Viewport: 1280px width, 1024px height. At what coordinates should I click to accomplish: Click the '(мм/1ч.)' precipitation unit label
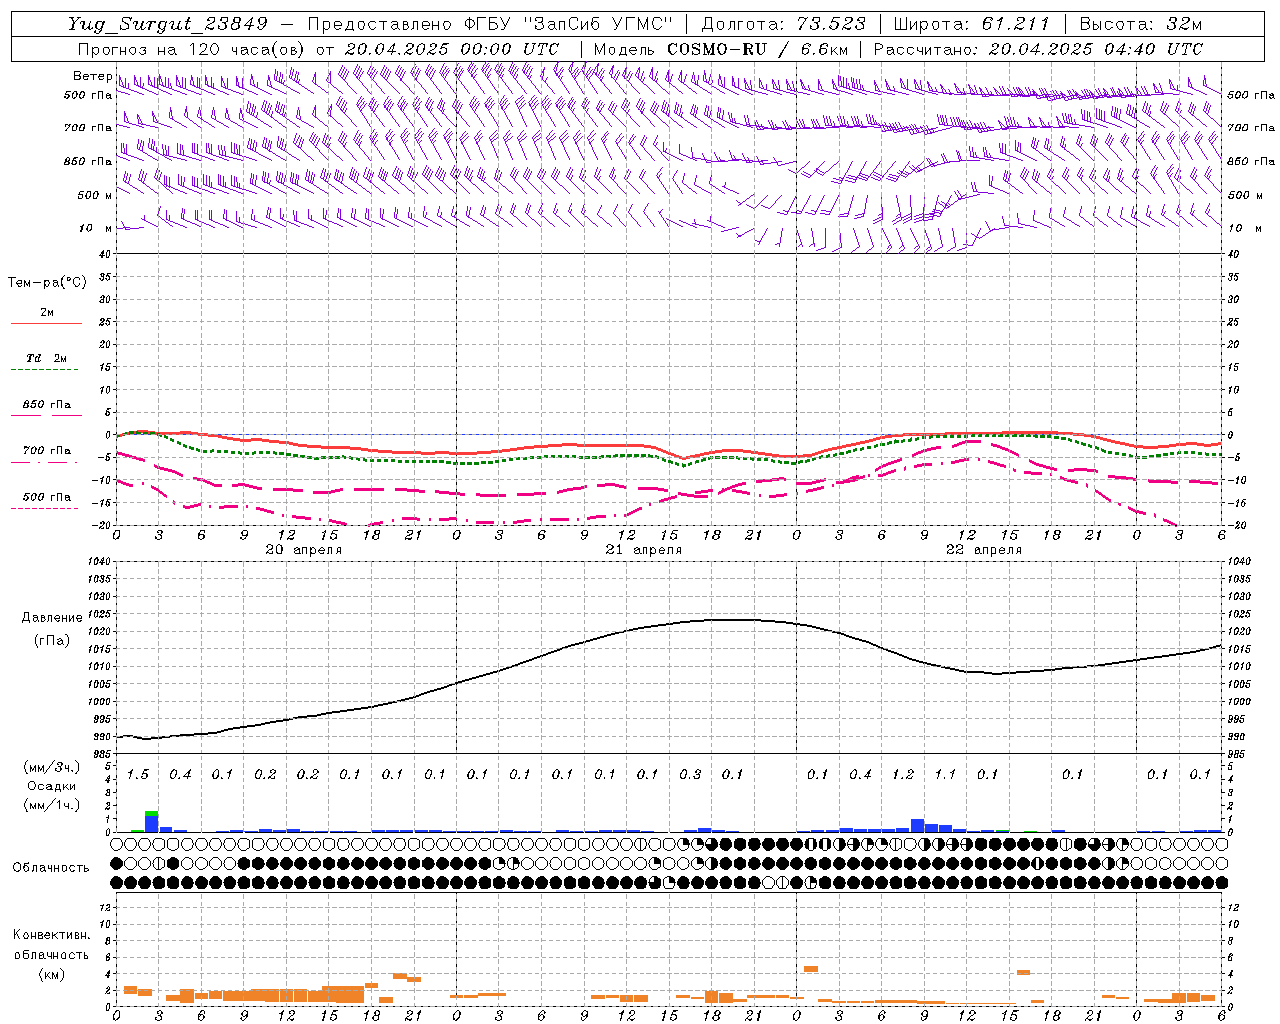tap(52, 805)
